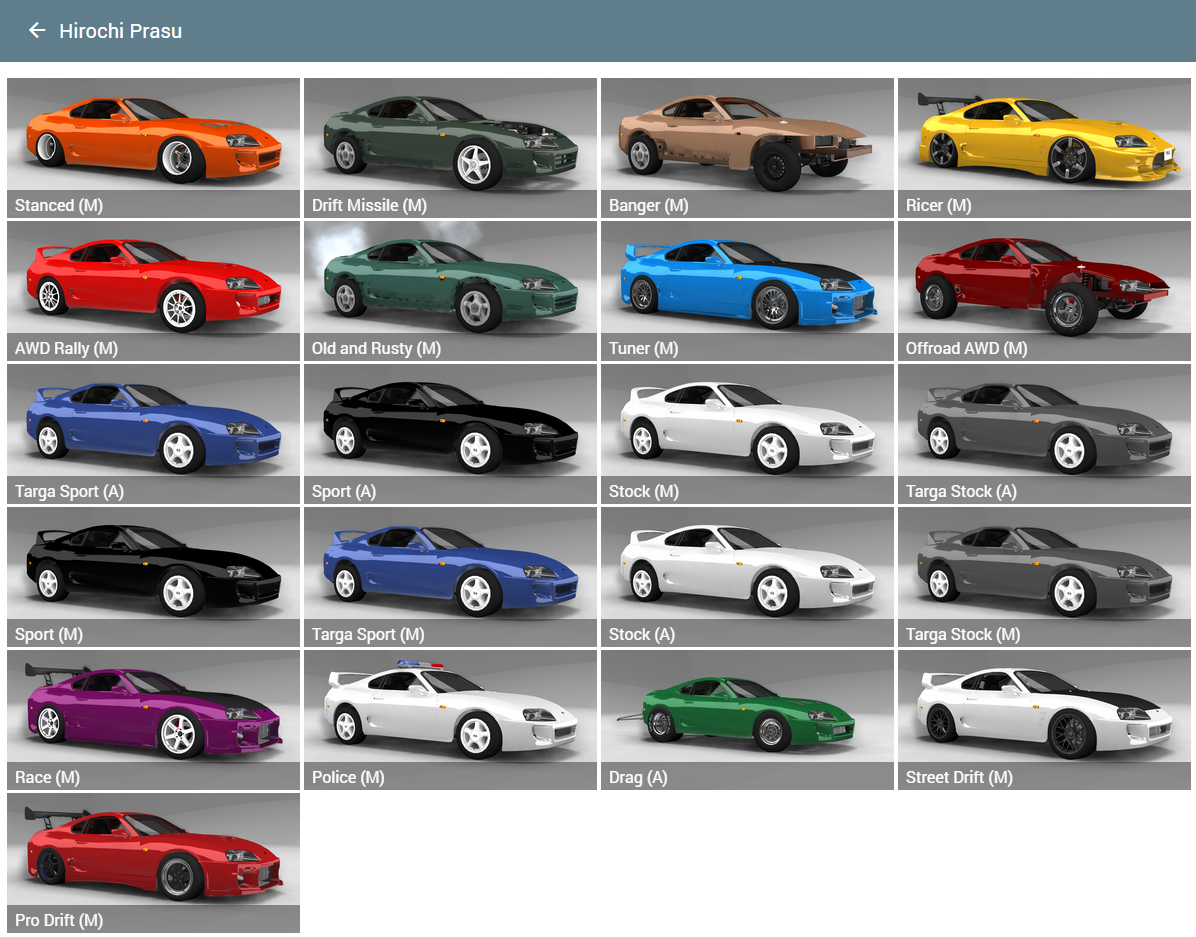Viewport: 1196px width, 937px height.
Task: Choose the Old and Rusty (M) car
Action: click(450, 291)
